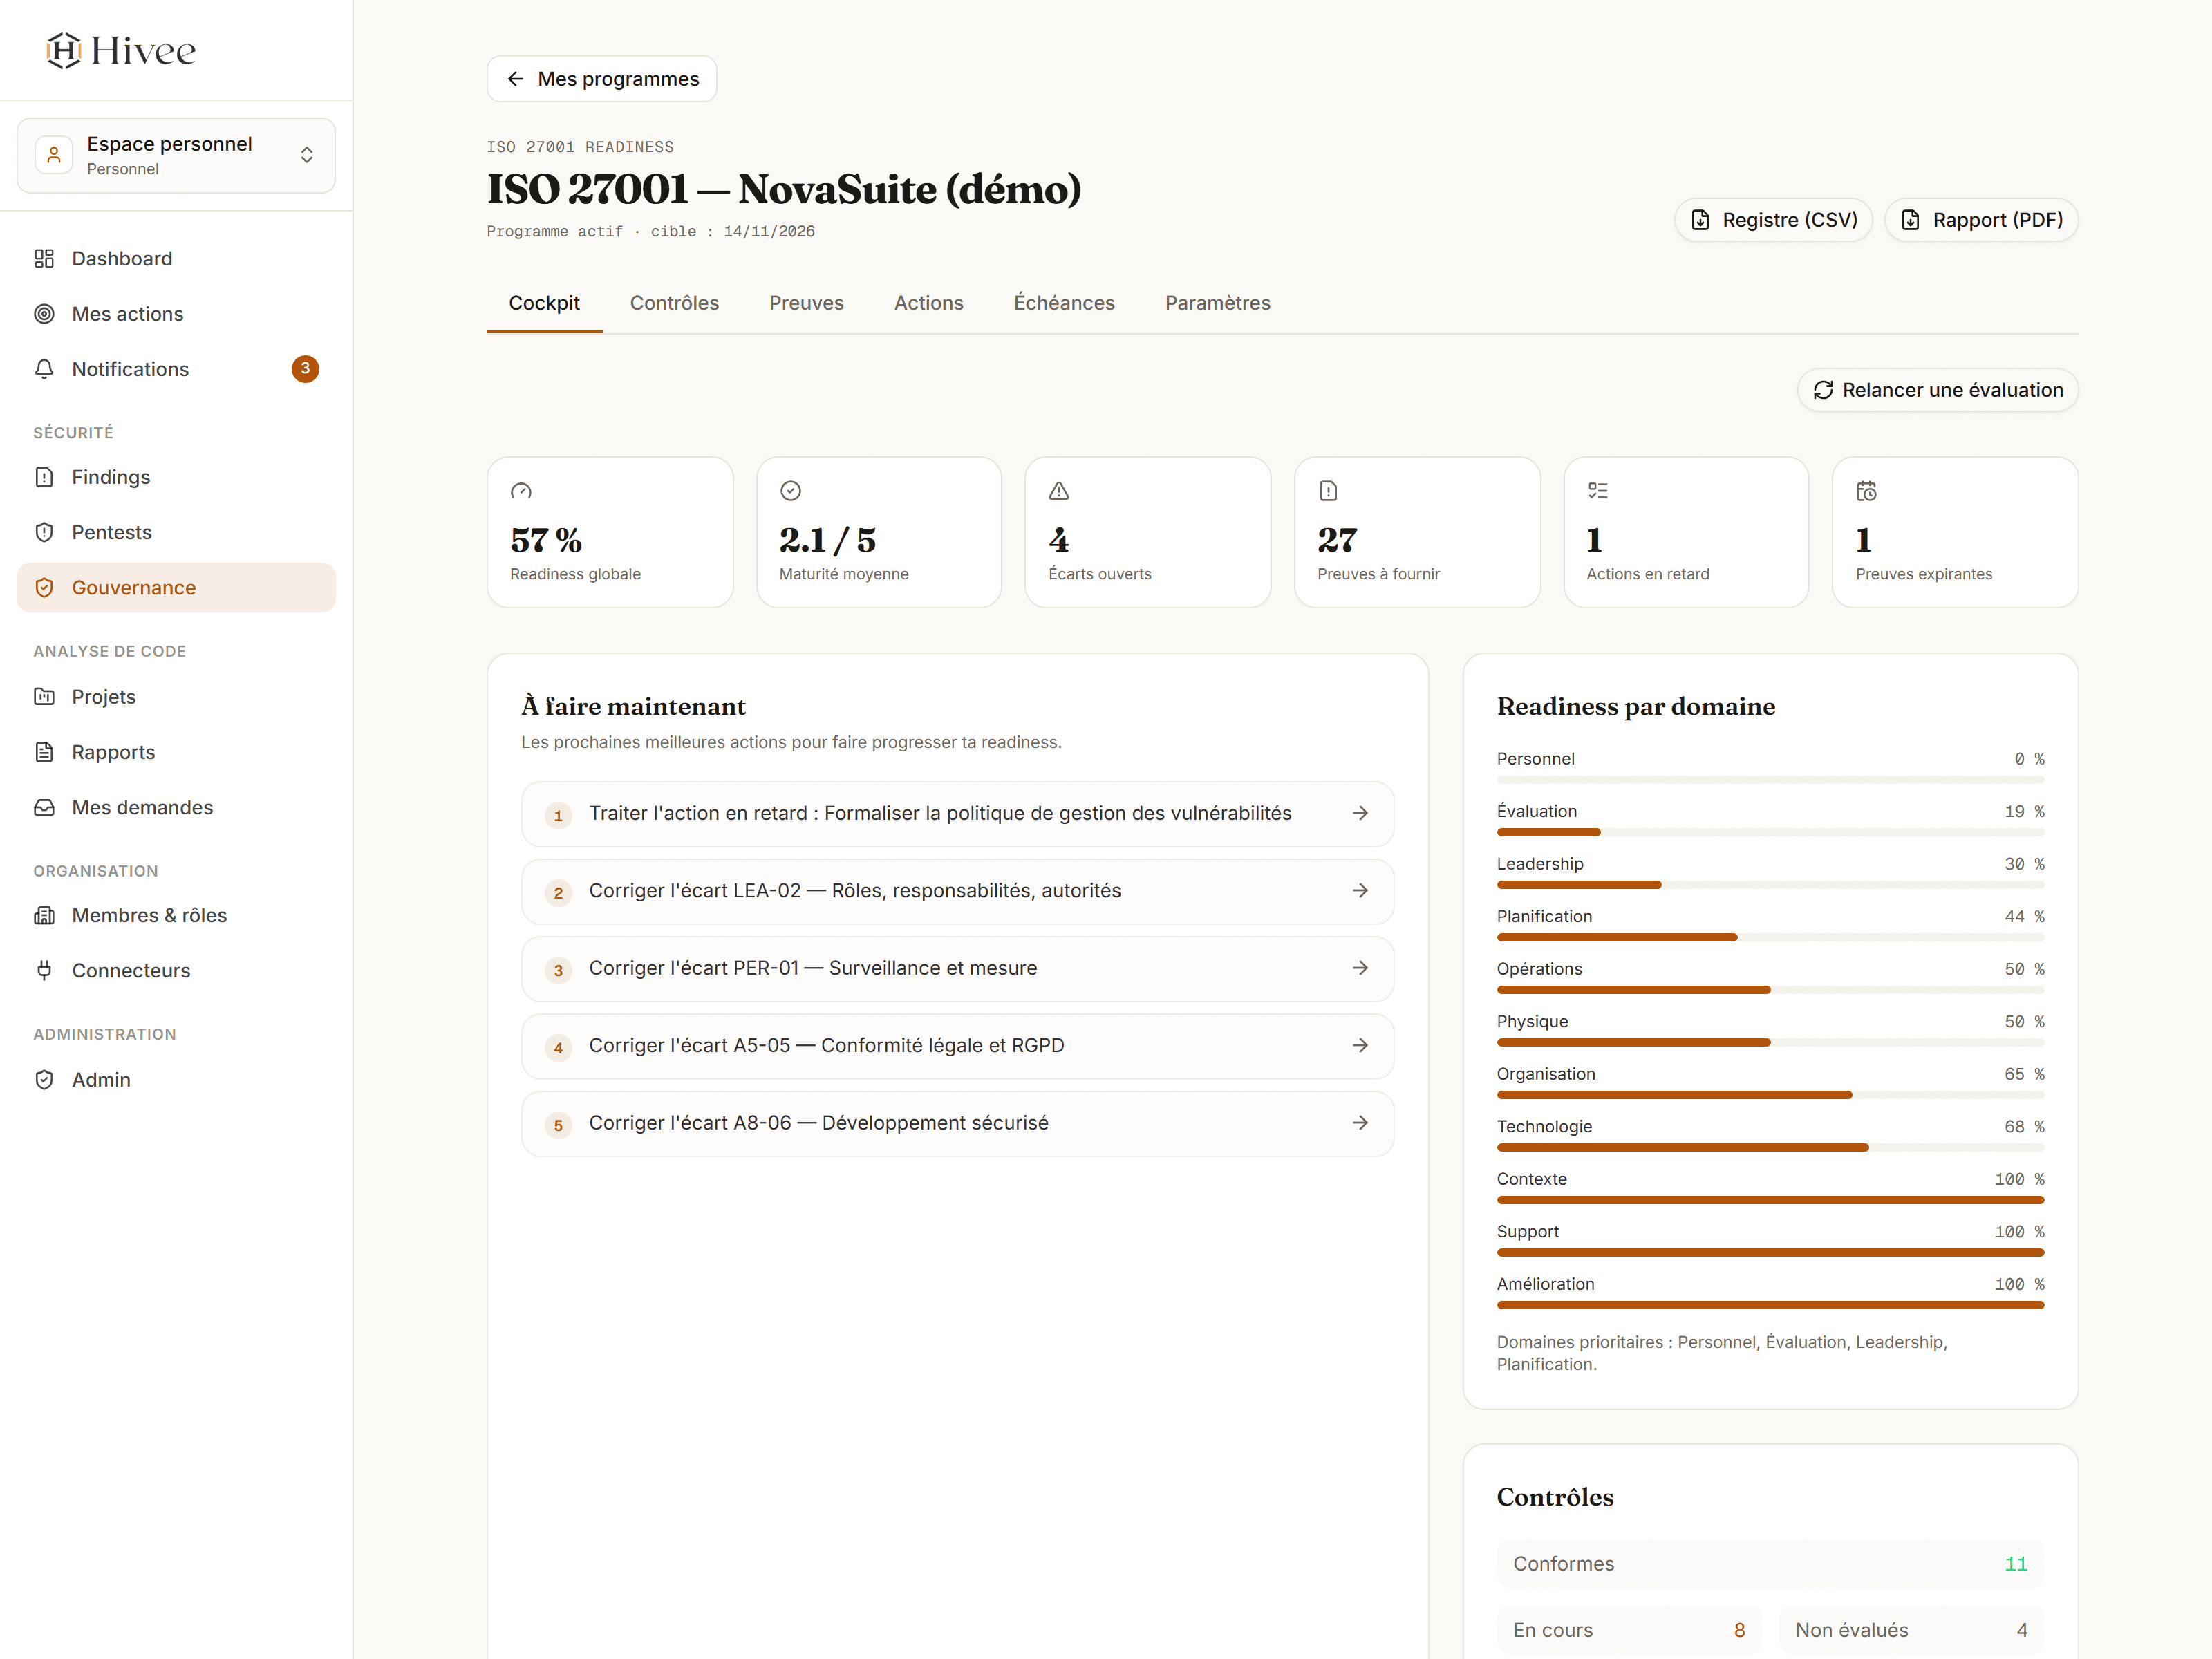Go to Dashboard in the sidebar
Image resolution: width=2212 pixels, height=1659 pixels.
coord(176,259)
